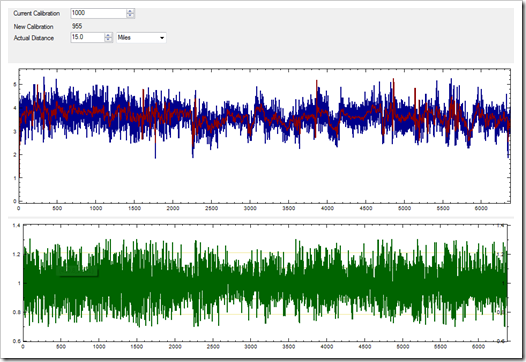Click the 1.4 y-axis label on the green chart
Image resolution: width=526 pixels, height=362 pixels.
[16, 225]
